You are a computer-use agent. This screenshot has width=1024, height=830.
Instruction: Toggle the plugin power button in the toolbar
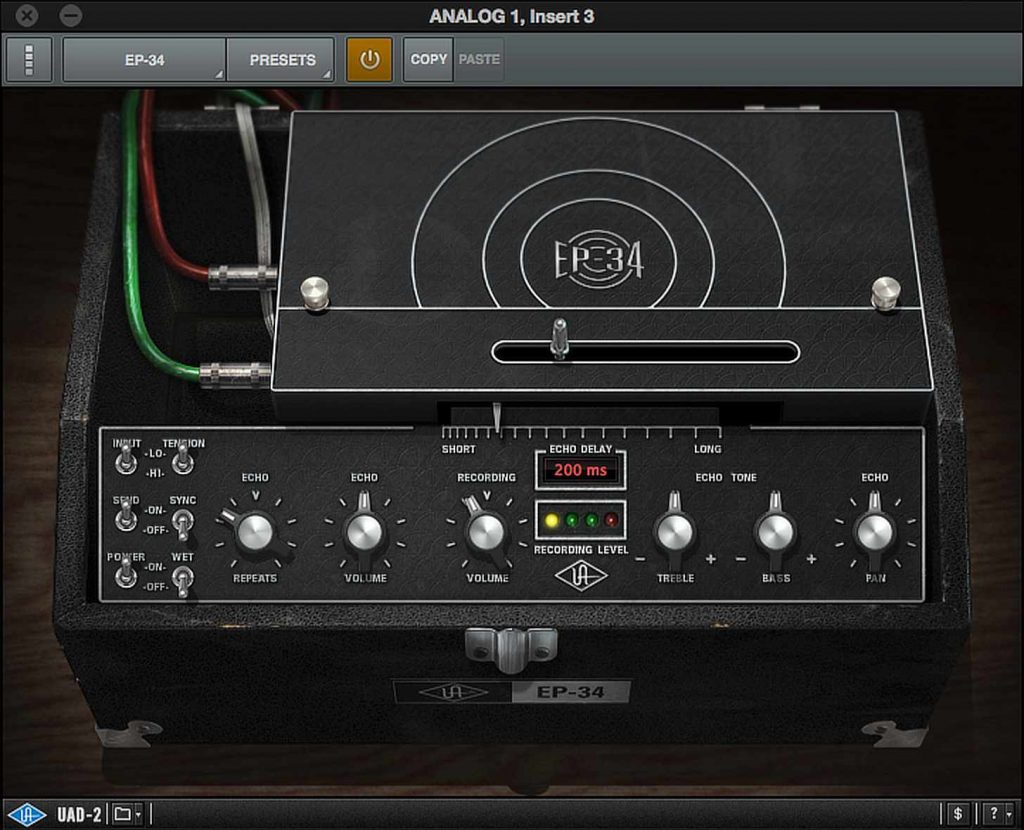pyautogui.click(x=370, y=60)
